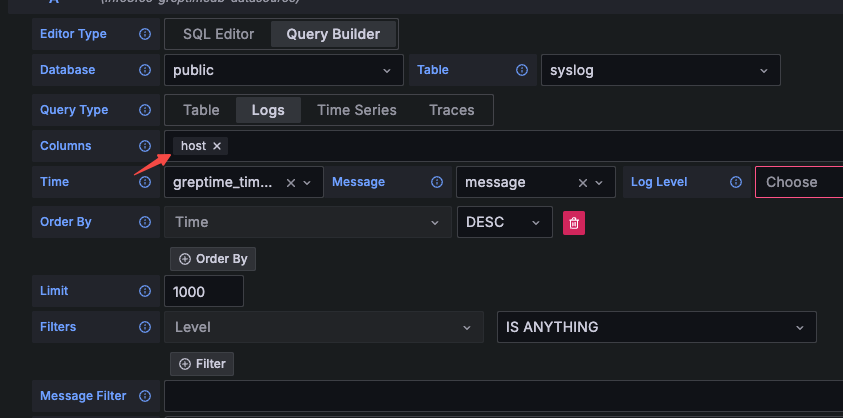The height and width of the screenshot is (418, 843).
Task: Click the add Filter button
Action: coord(202,364)
